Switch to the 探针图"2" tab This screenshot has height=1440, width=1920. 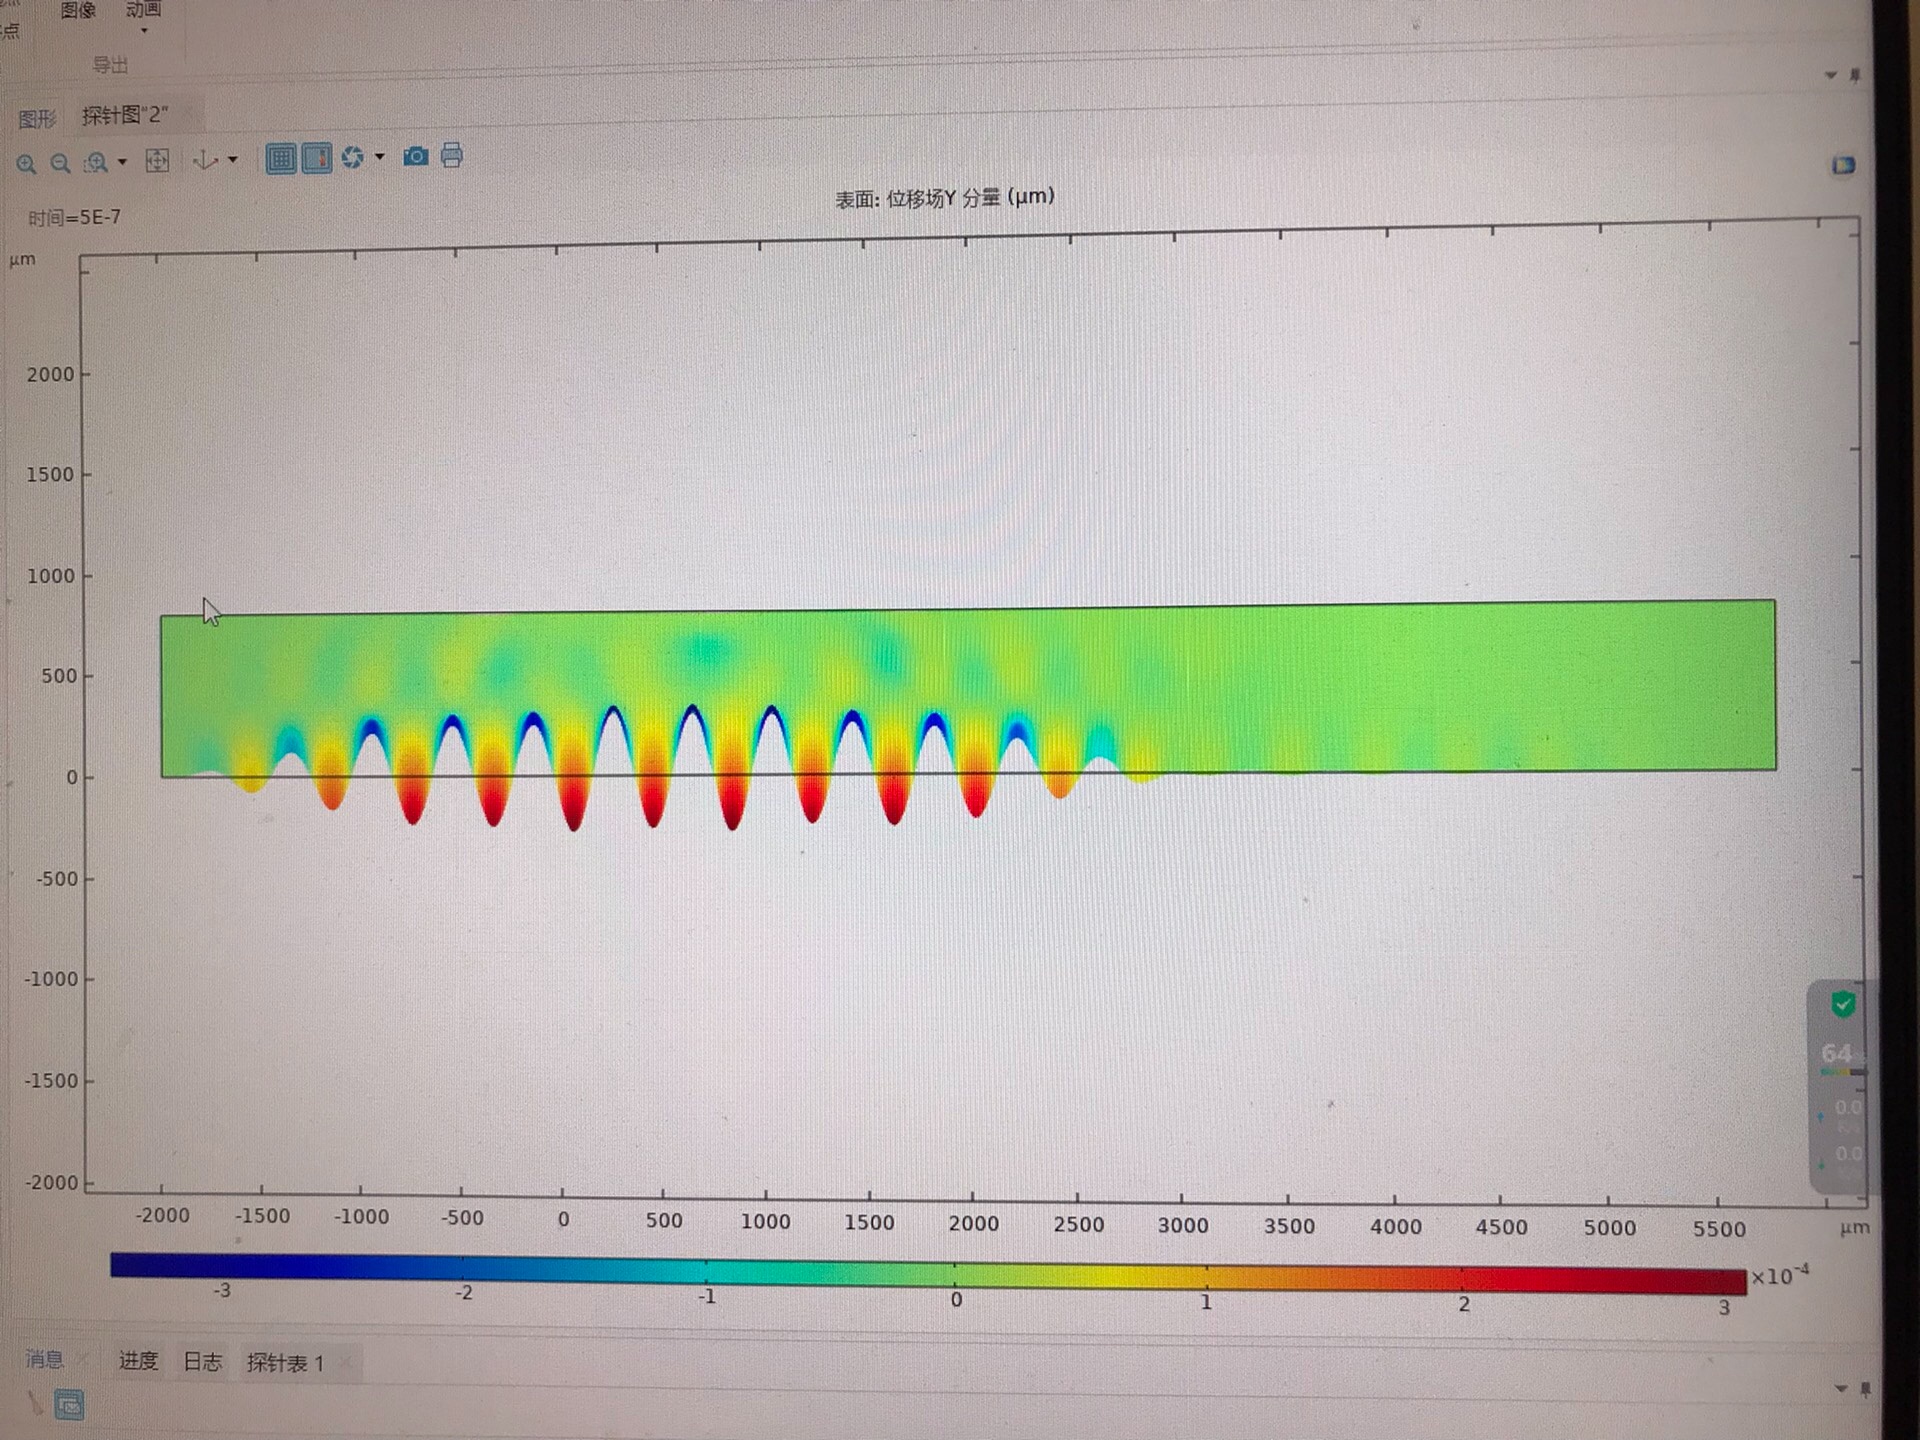[124, 116]
